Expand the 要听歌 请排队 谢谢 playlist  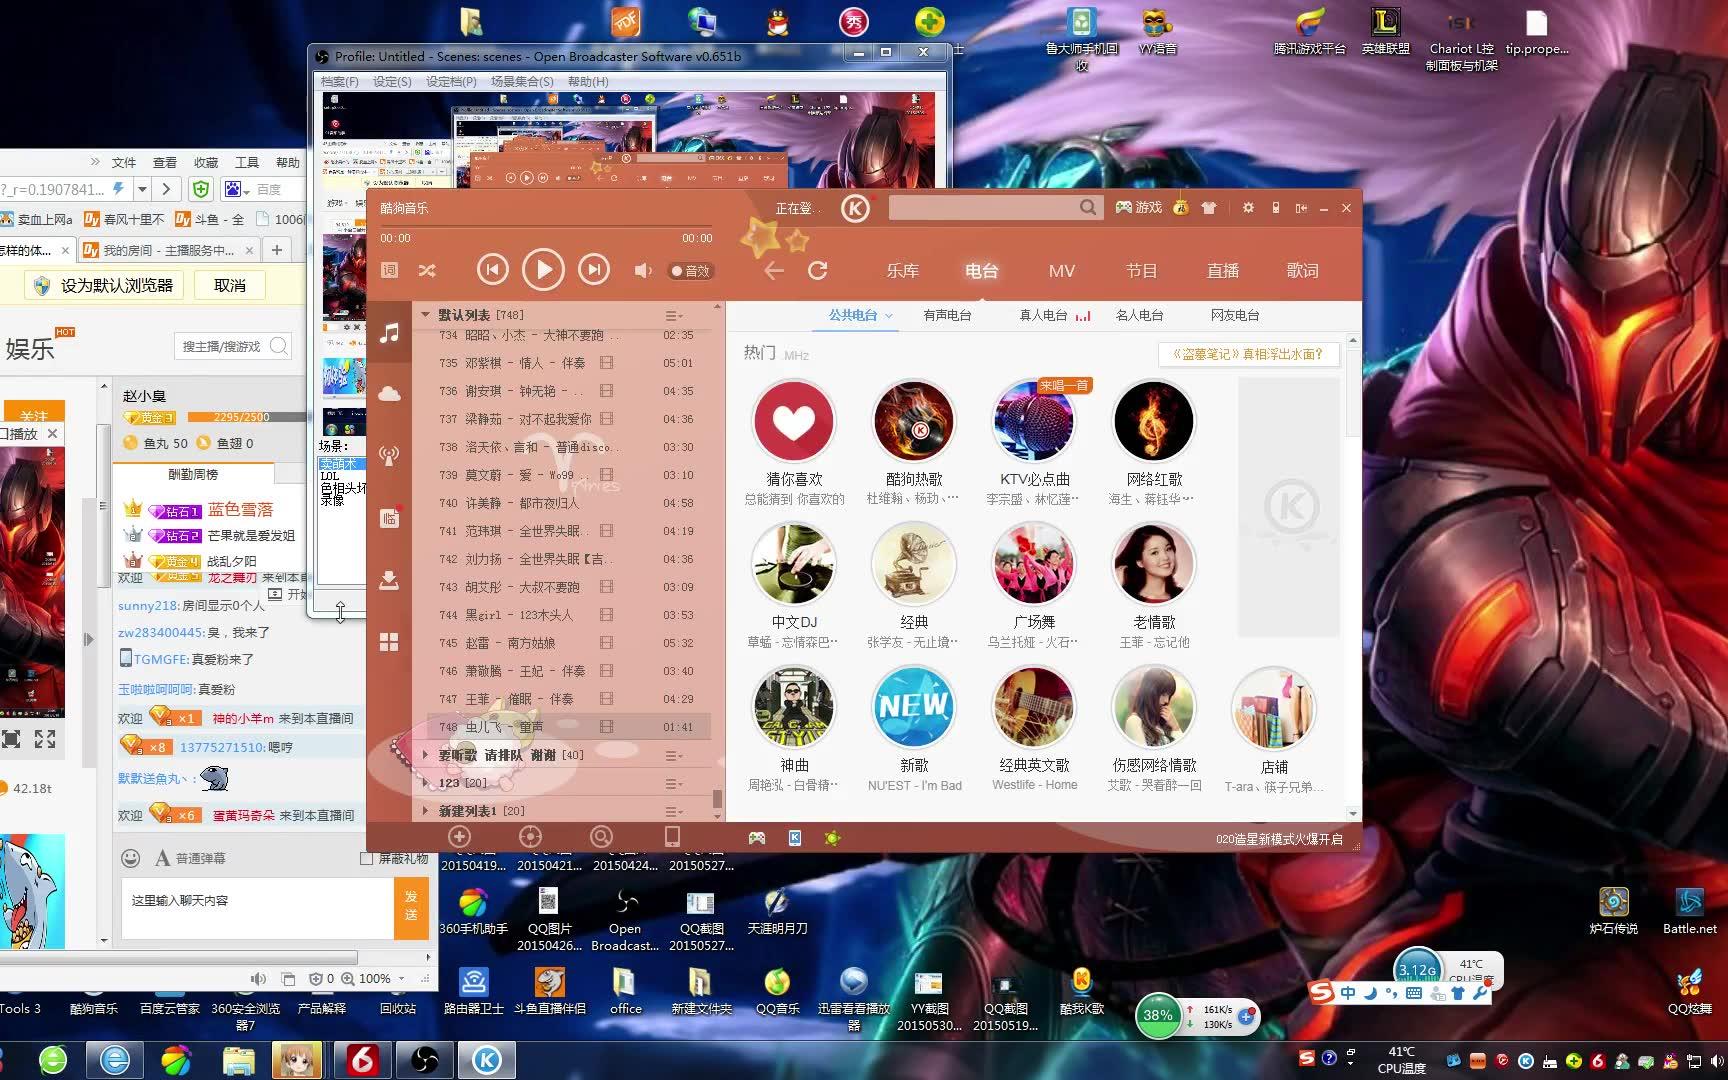point(425,755)
